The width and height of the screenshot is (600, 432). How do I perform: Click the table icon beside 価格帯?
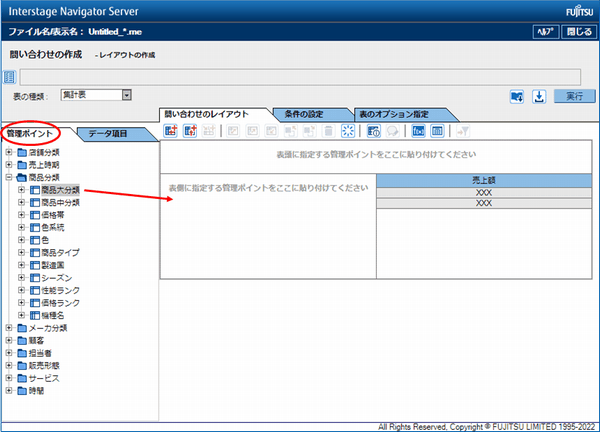pos(35,215)
